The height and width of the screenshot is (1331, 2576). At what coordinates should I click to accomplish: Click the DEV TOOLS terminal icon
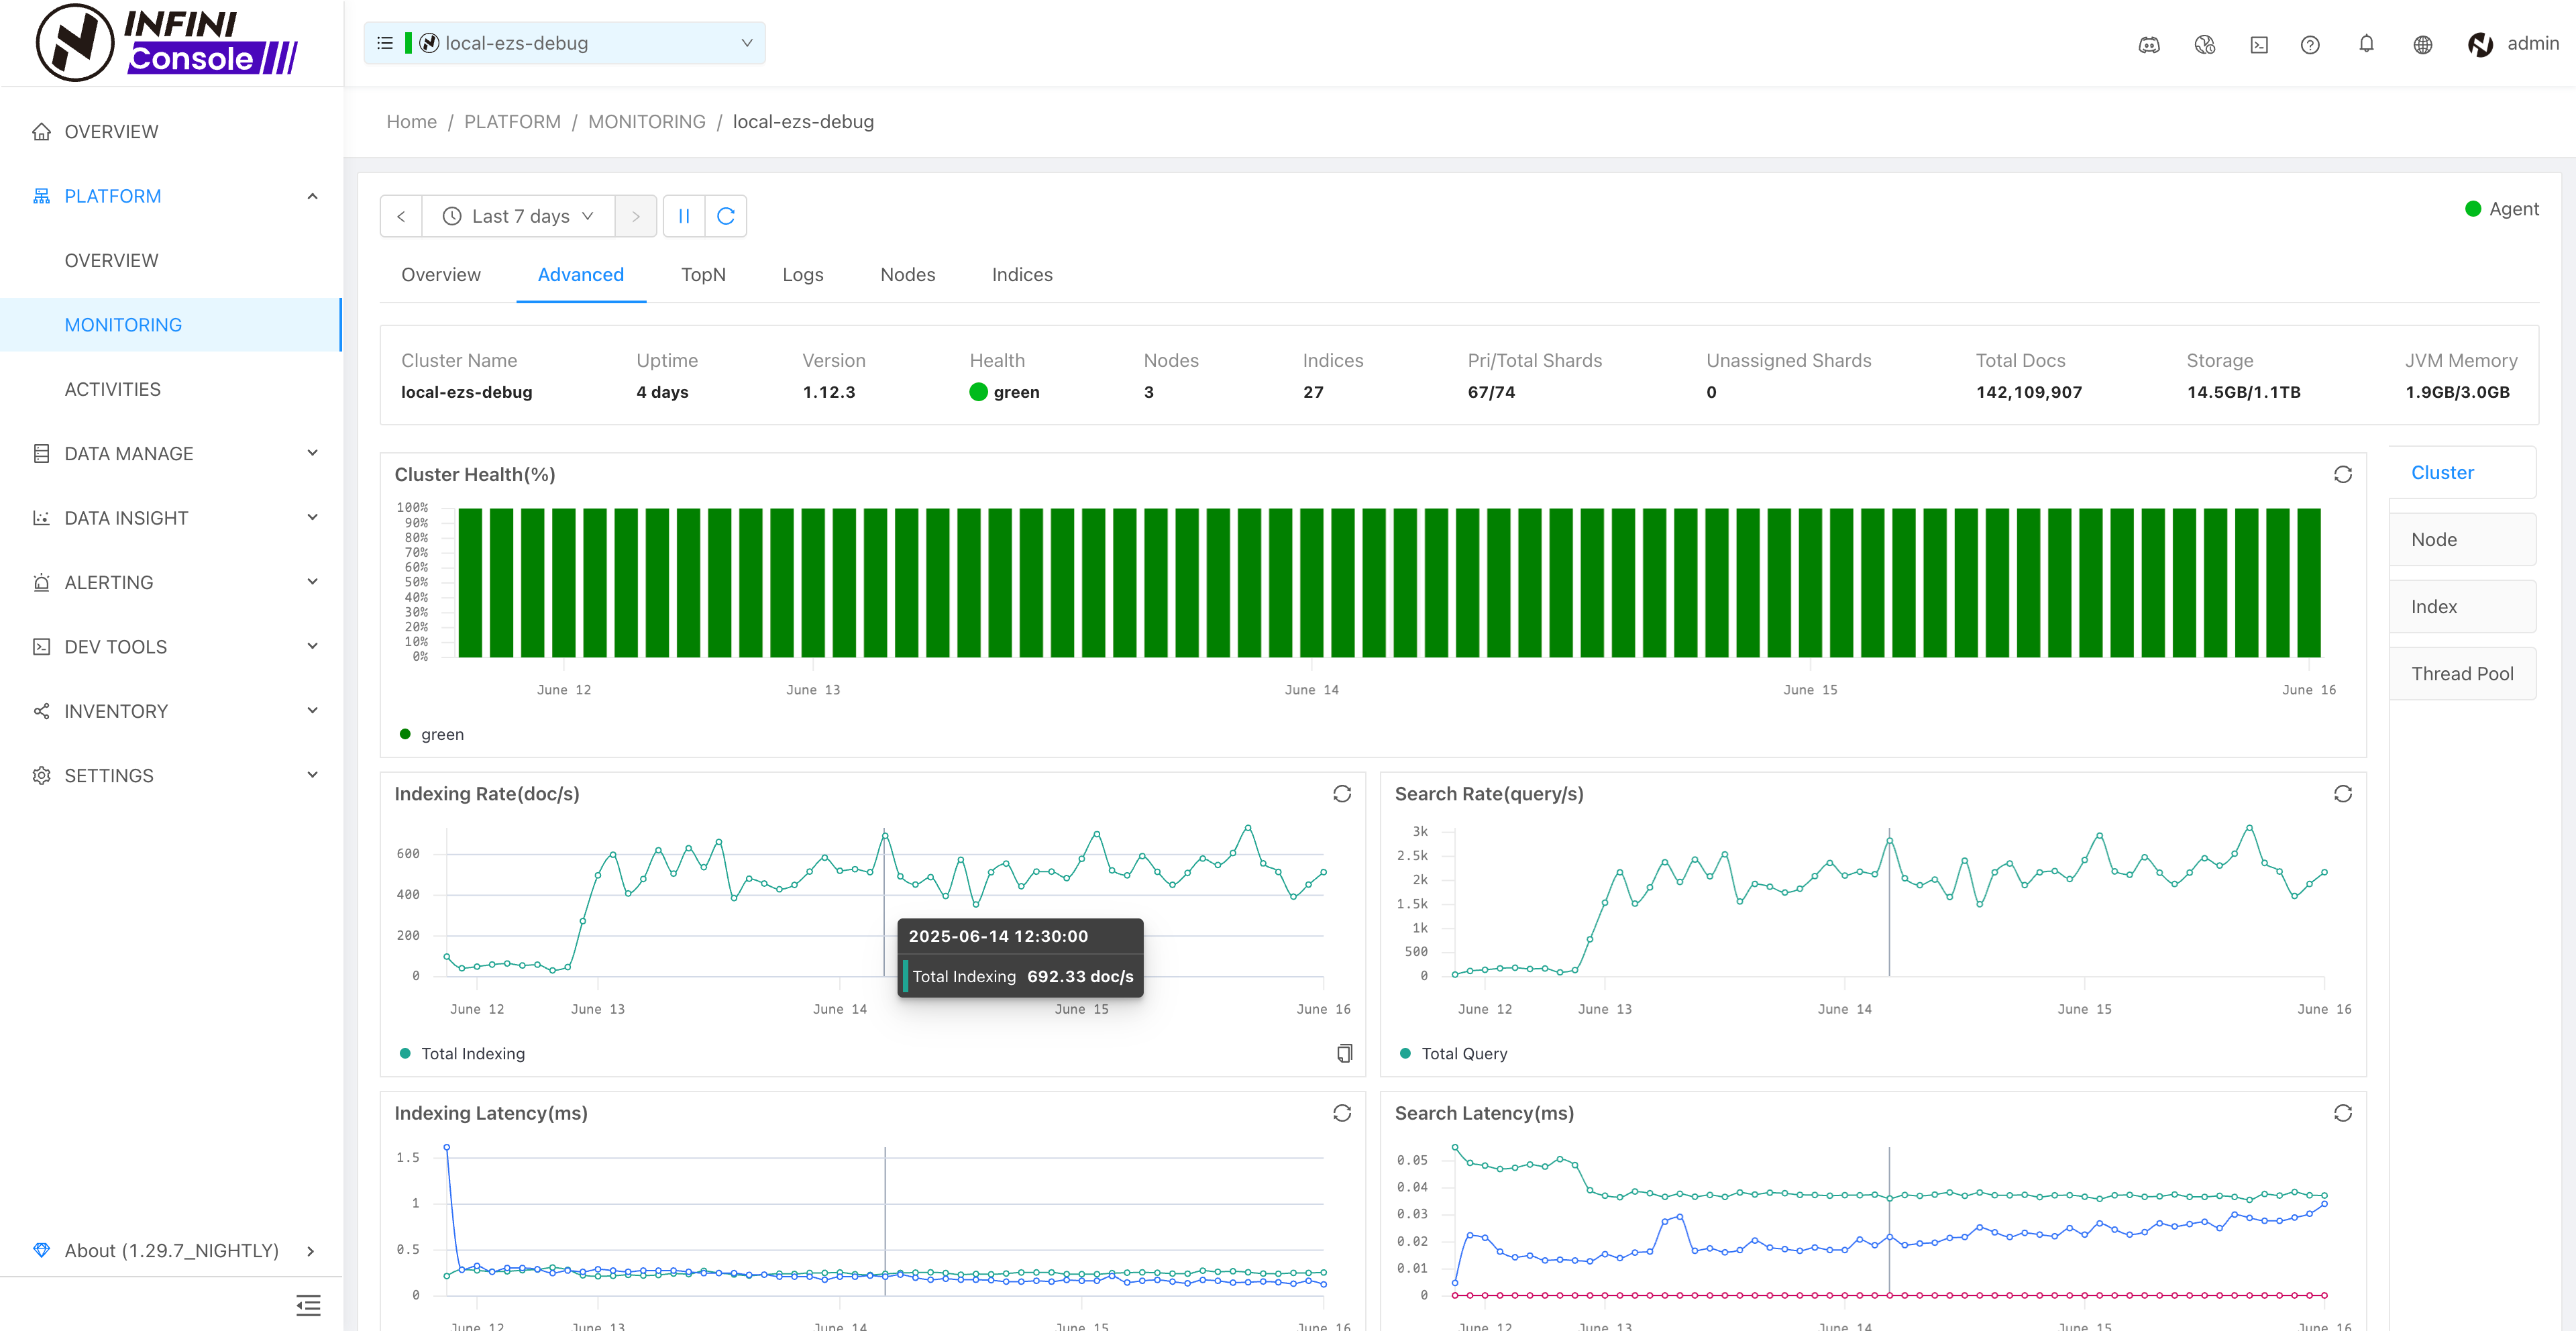click(41, 647)
